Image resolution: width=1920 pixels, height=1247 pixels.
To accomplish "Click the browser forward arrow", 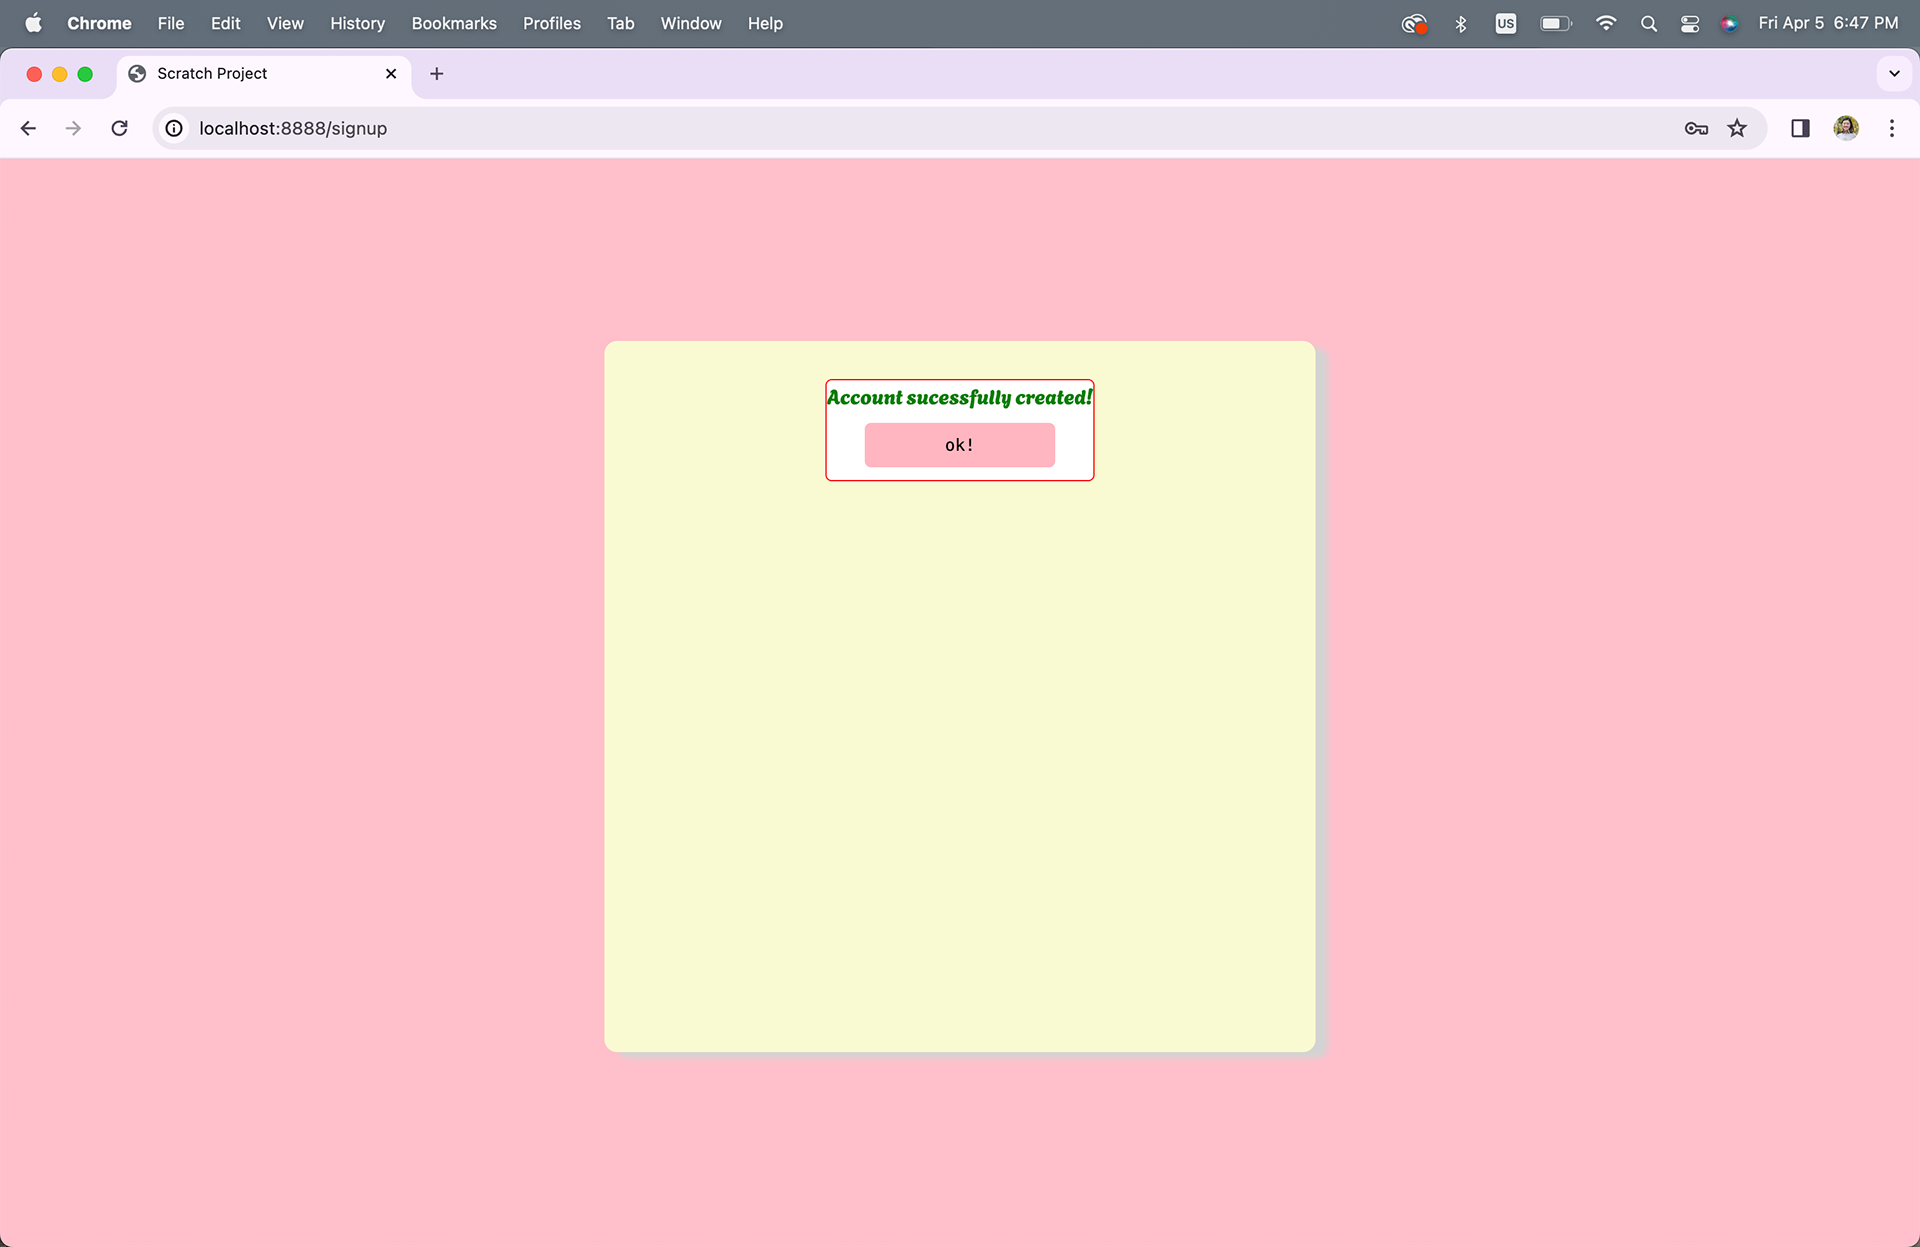I will [x=73, y=128].
